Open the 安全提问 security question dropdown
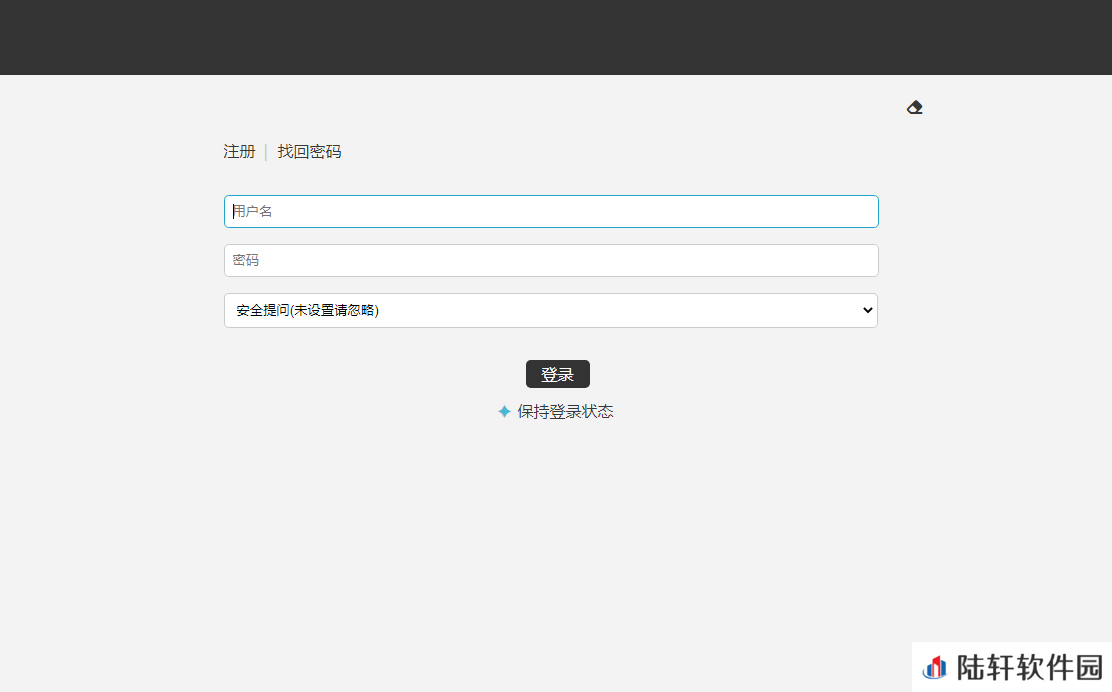This screenshot has width=1112, height=692. pos(551,310)
